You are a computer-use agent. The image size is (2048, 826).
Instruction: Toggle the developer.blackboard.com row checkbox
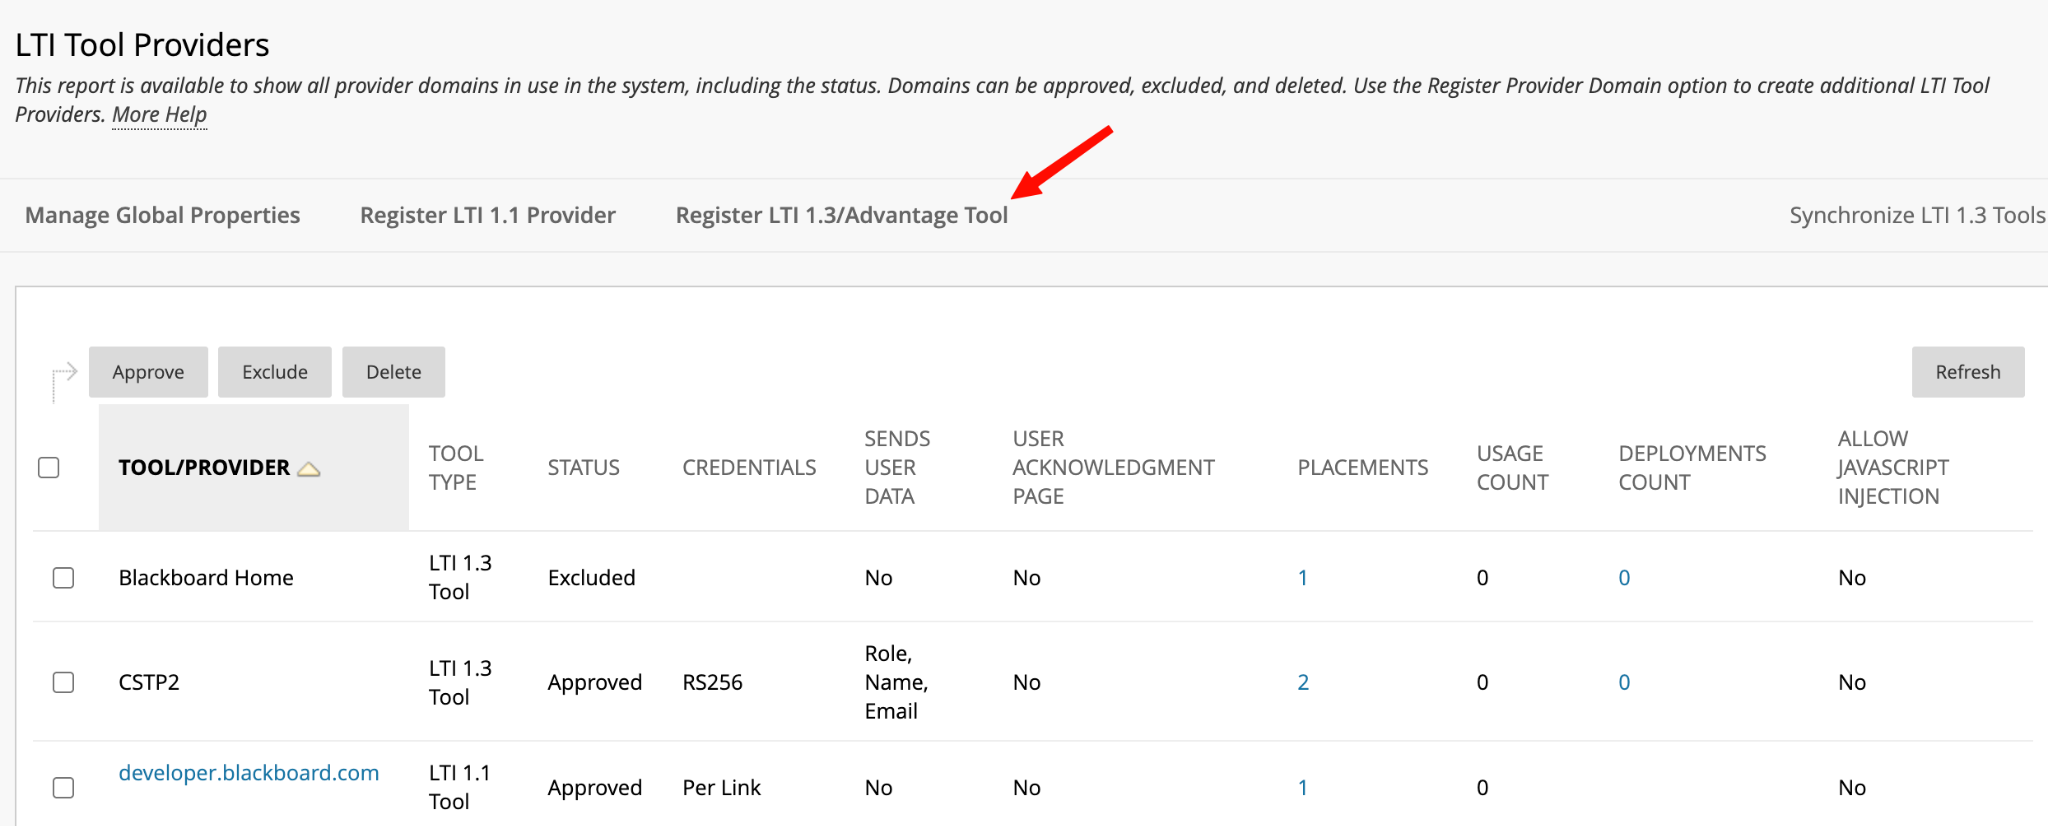pyautogui.click(x=64, y=788)
